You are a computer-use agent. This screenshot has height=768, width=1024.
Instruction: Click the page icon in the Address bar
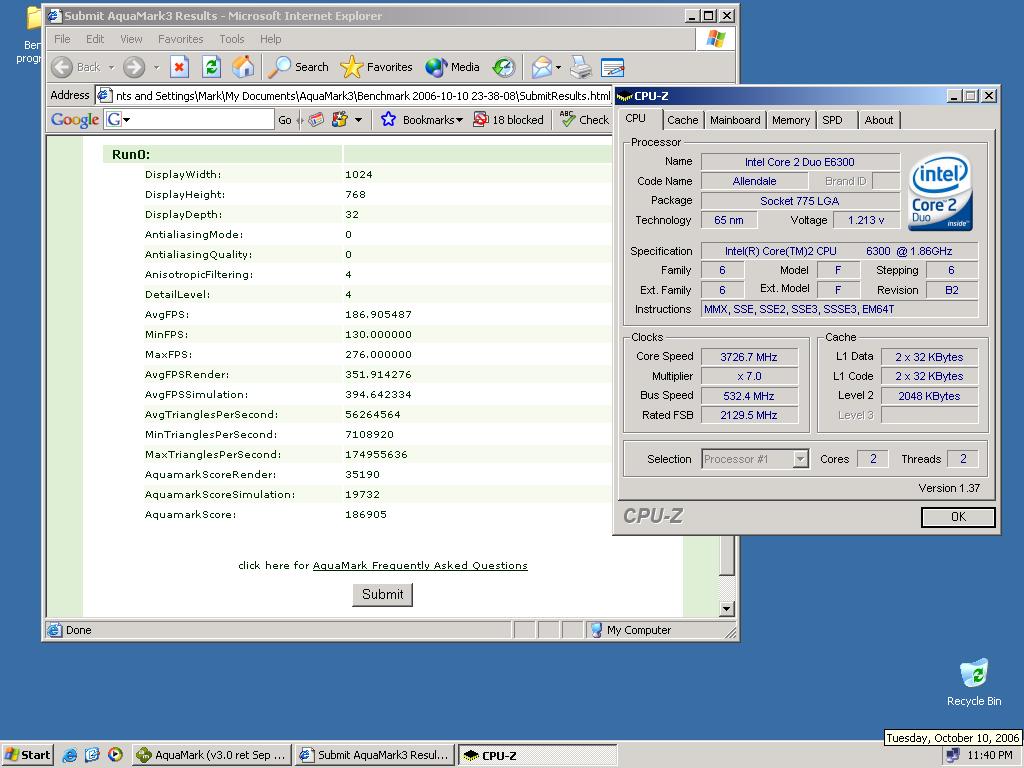tap(104, 96)
